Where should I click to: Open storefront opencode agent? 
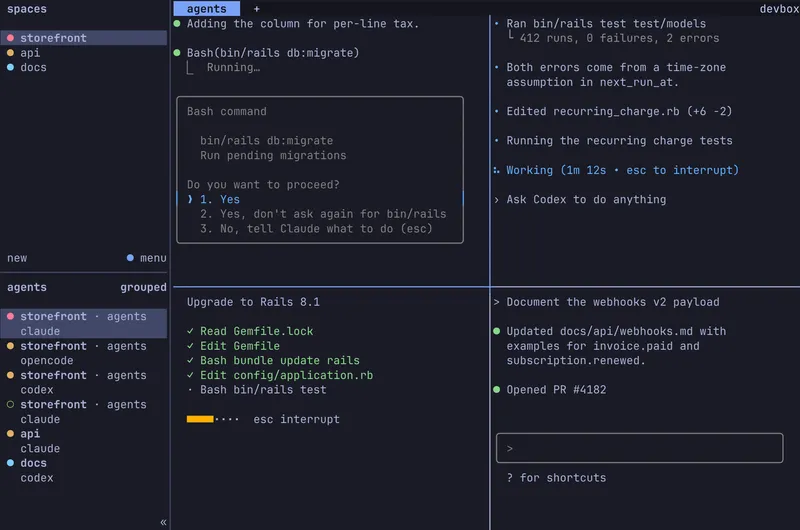(84, 353)
